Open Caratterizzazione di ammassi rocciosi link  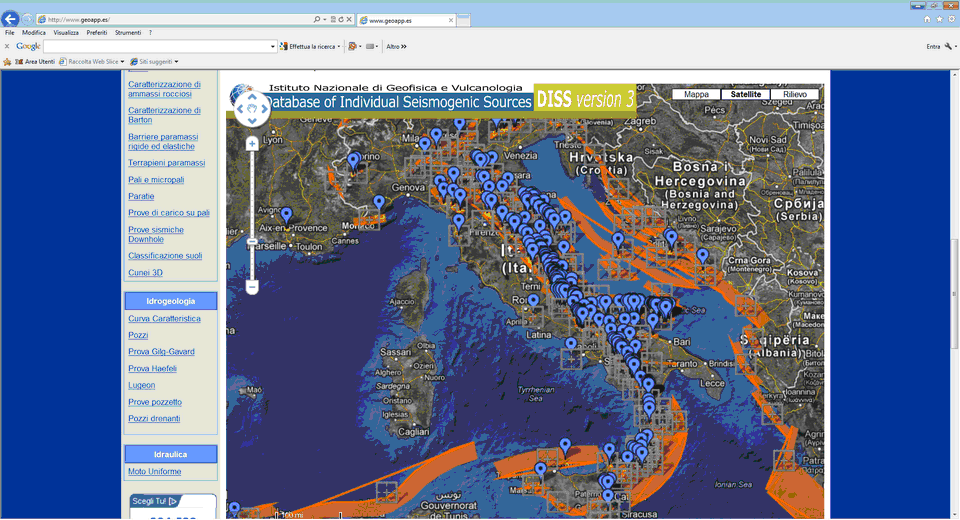(164, 89)
